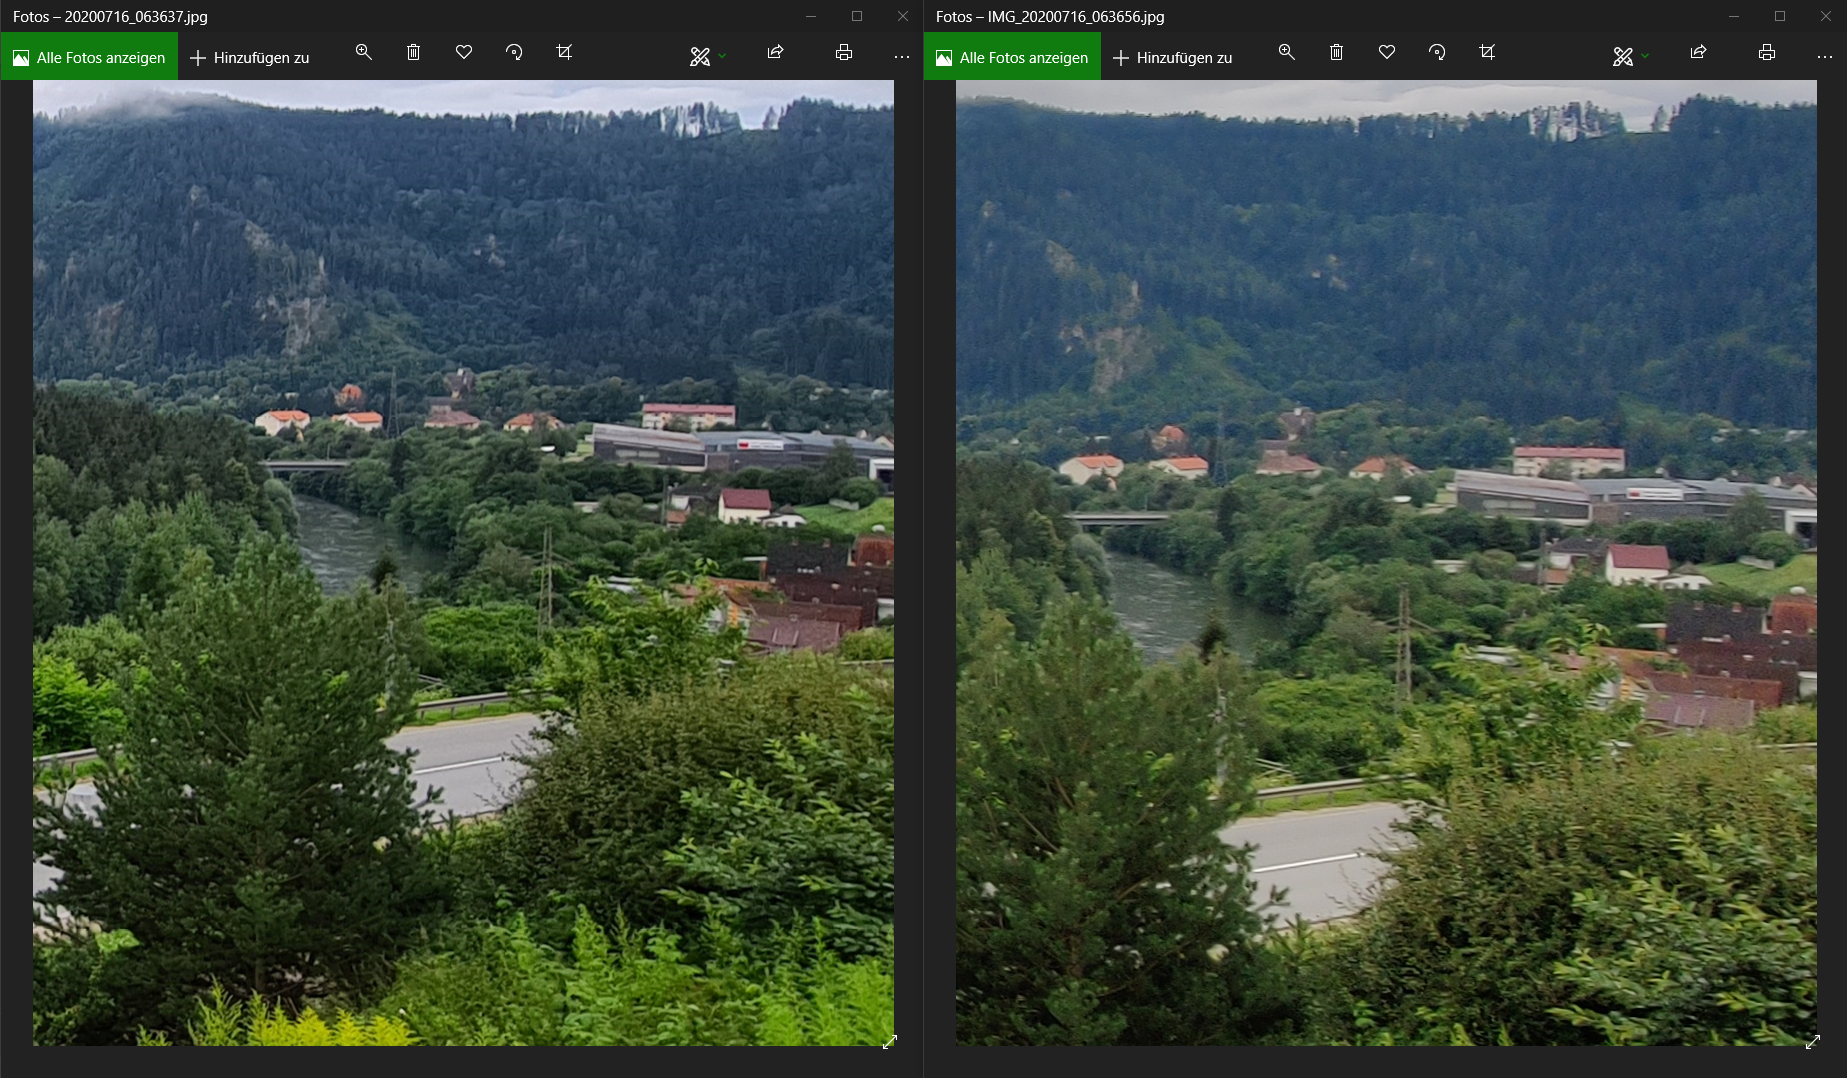Toggle favorite heart in right window
This screenshot has width=1847, height=1078.
(x=1387, y=52)
